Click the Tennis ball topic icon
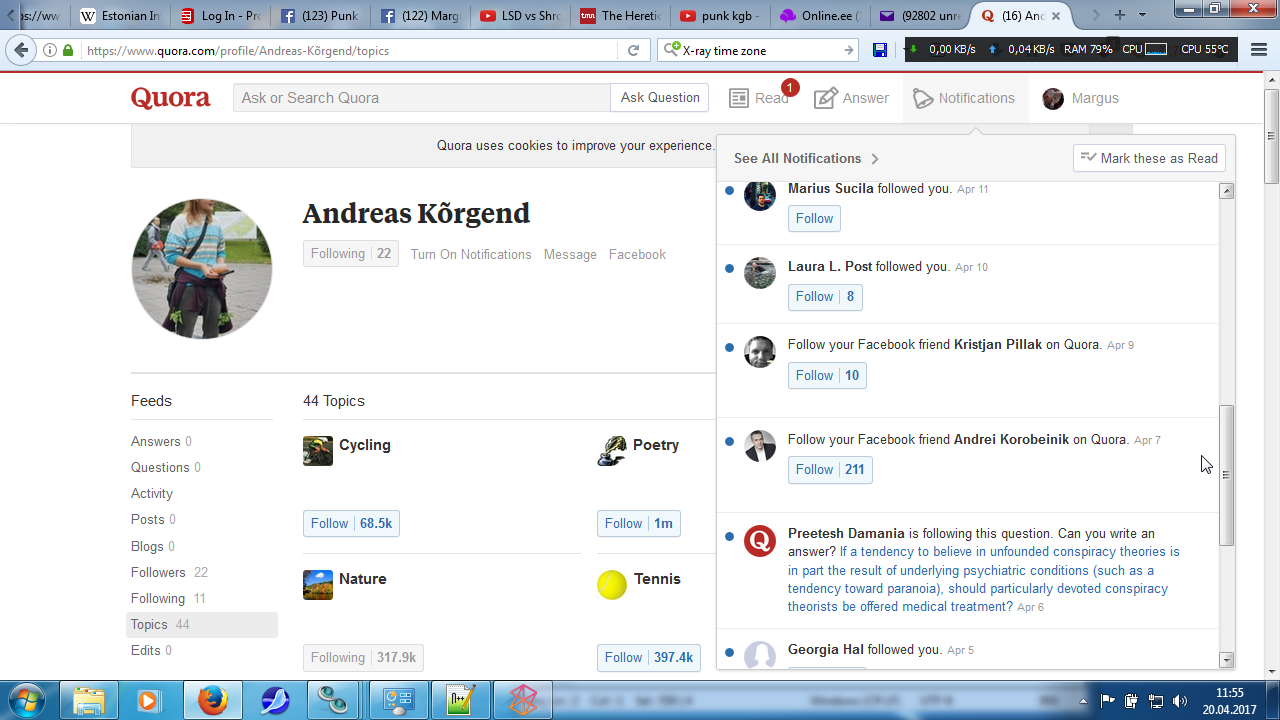 tap(612, 585)
